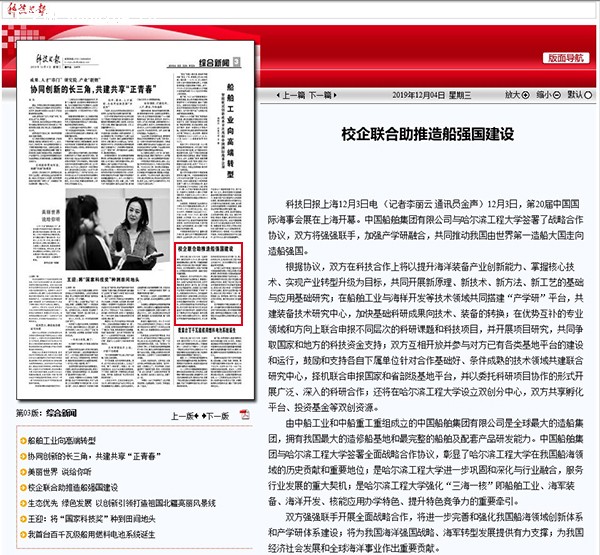Click the 科技日报 logo at top
Viewport: 600px width, 555px height.
(x=27, y=9)
